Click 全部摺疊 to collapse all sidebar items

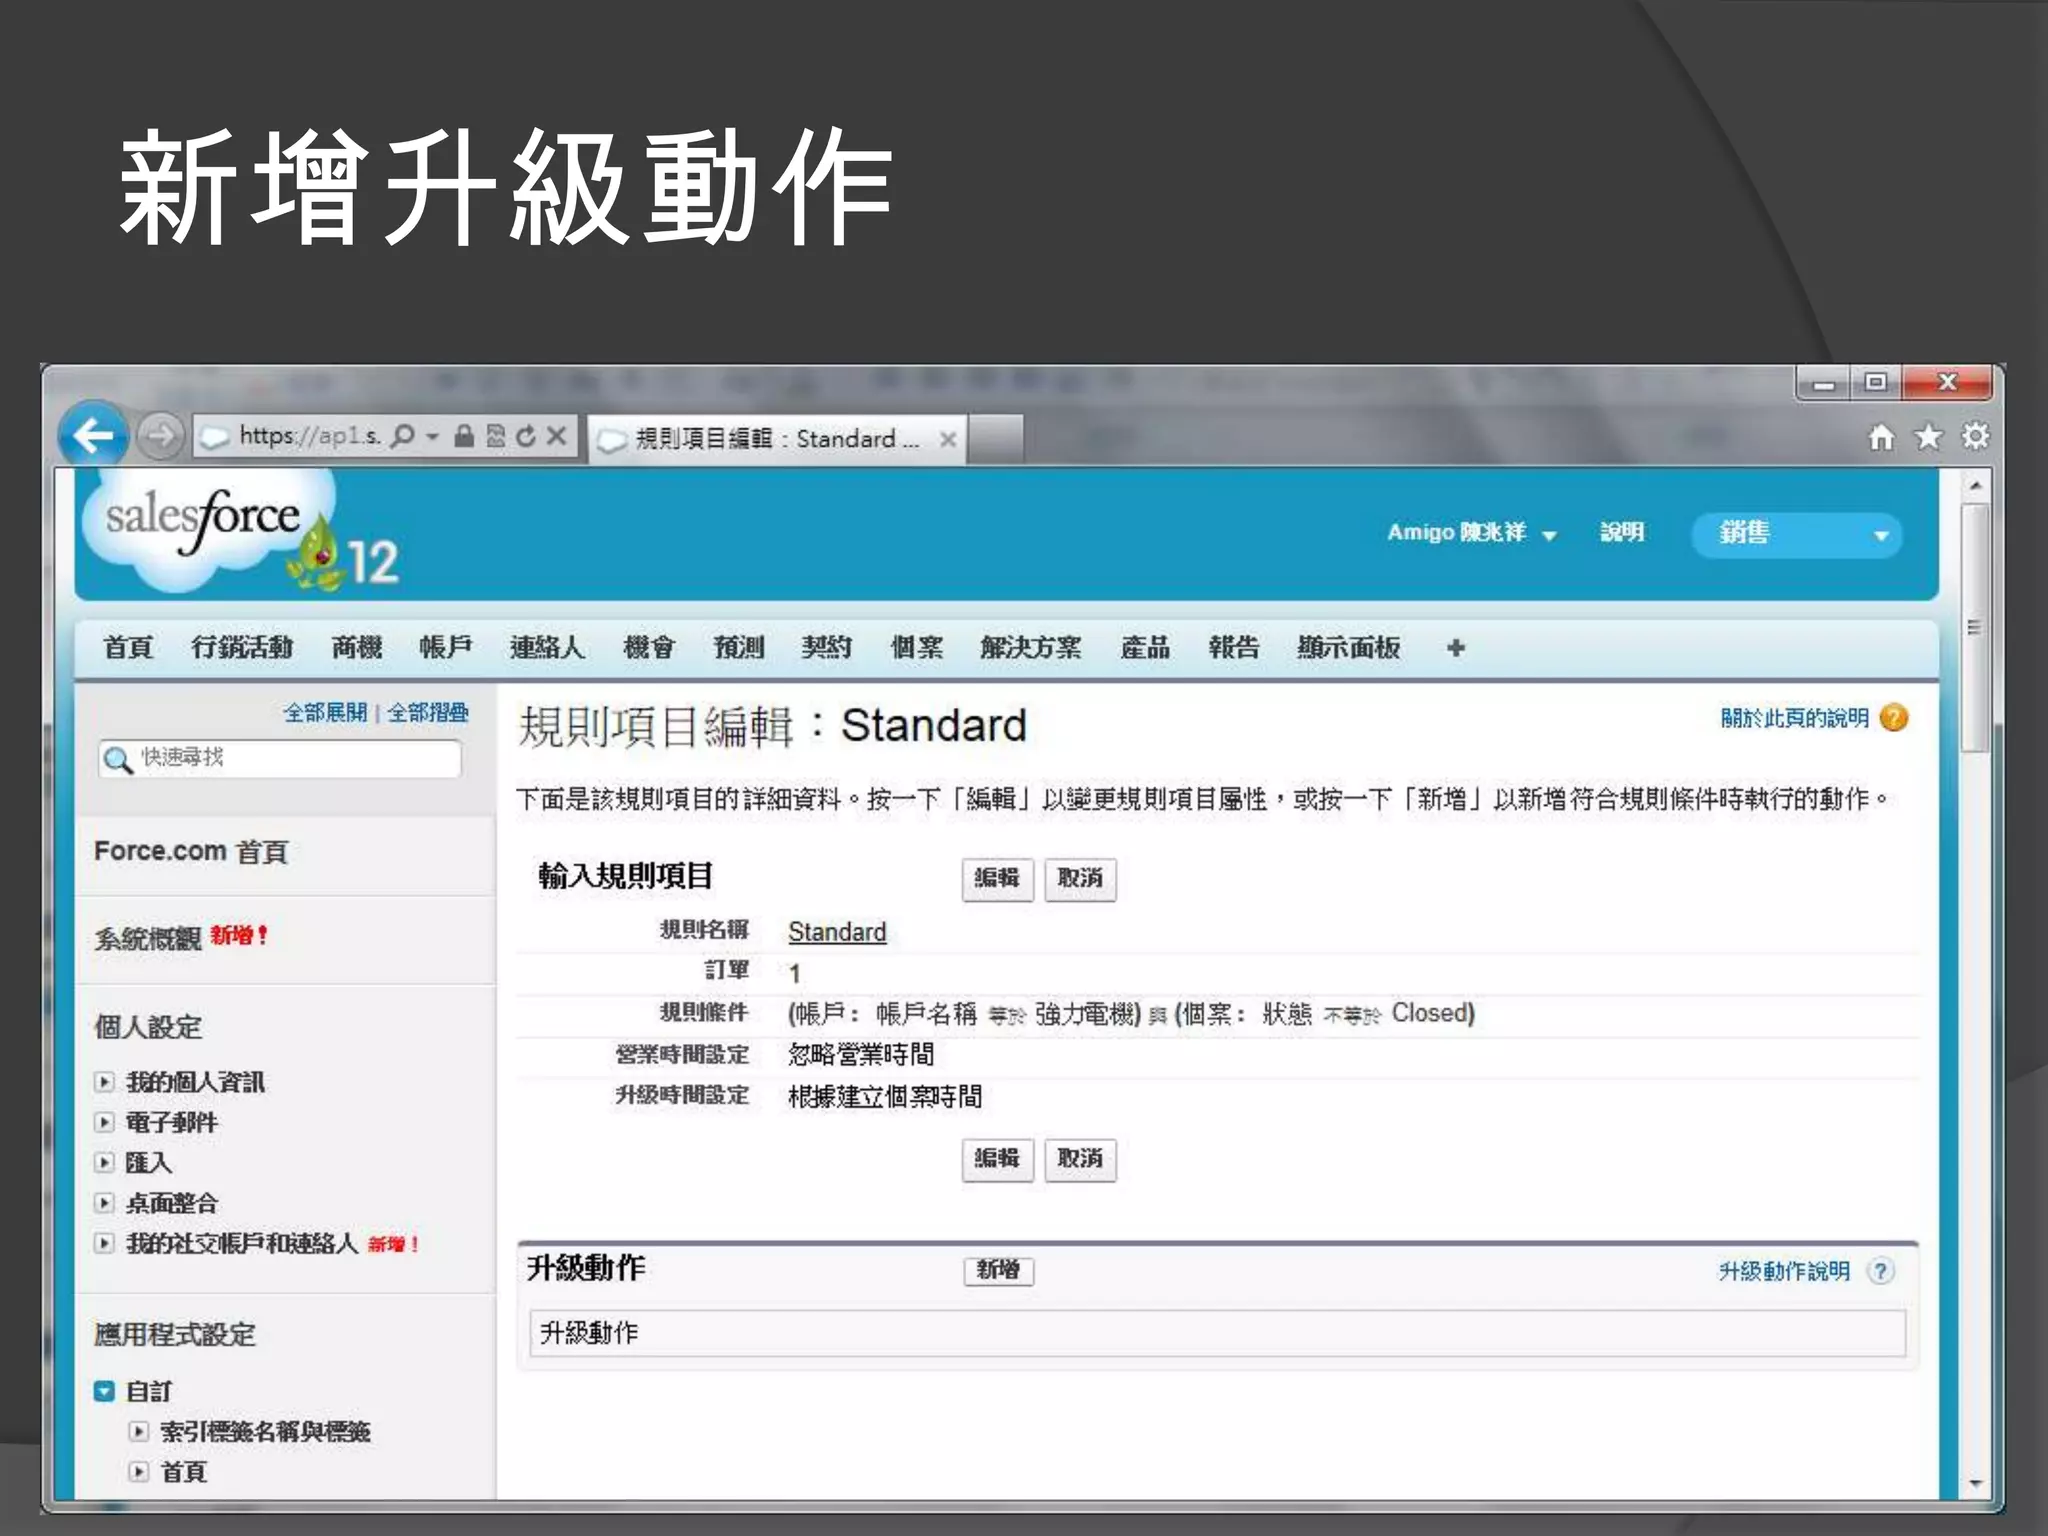(x=428, y=713)
